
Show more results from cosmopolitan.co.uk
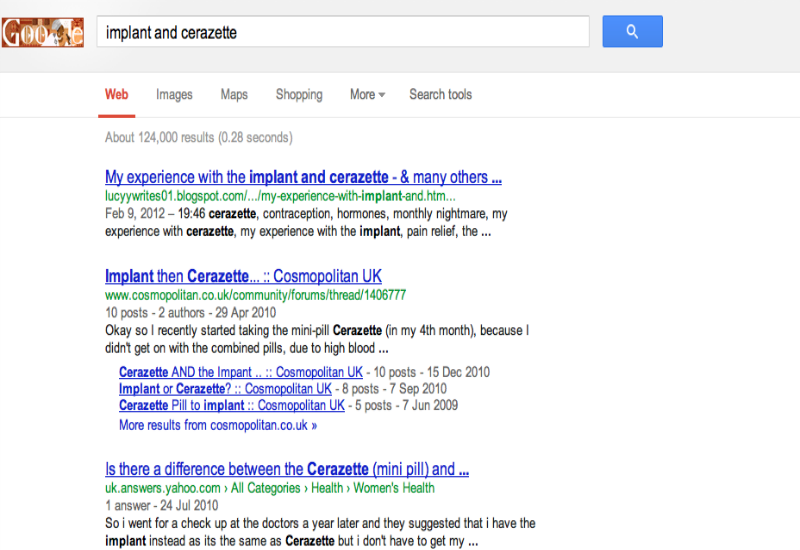[218, 425]
